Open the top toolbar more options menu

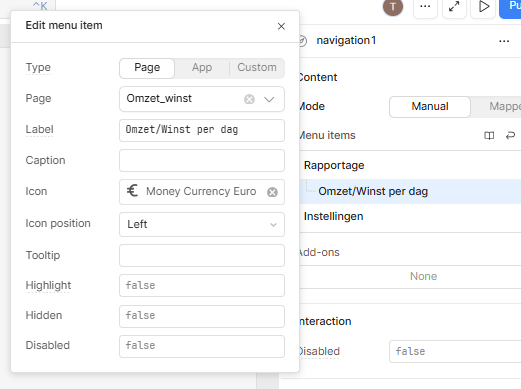[425, 7]
